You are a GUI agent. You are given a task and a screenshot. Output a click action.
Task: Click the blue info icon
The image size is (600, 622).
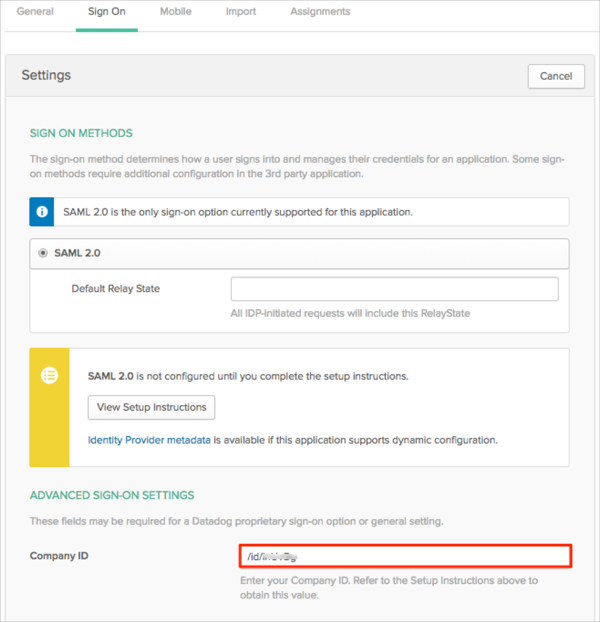coord(44,212)
